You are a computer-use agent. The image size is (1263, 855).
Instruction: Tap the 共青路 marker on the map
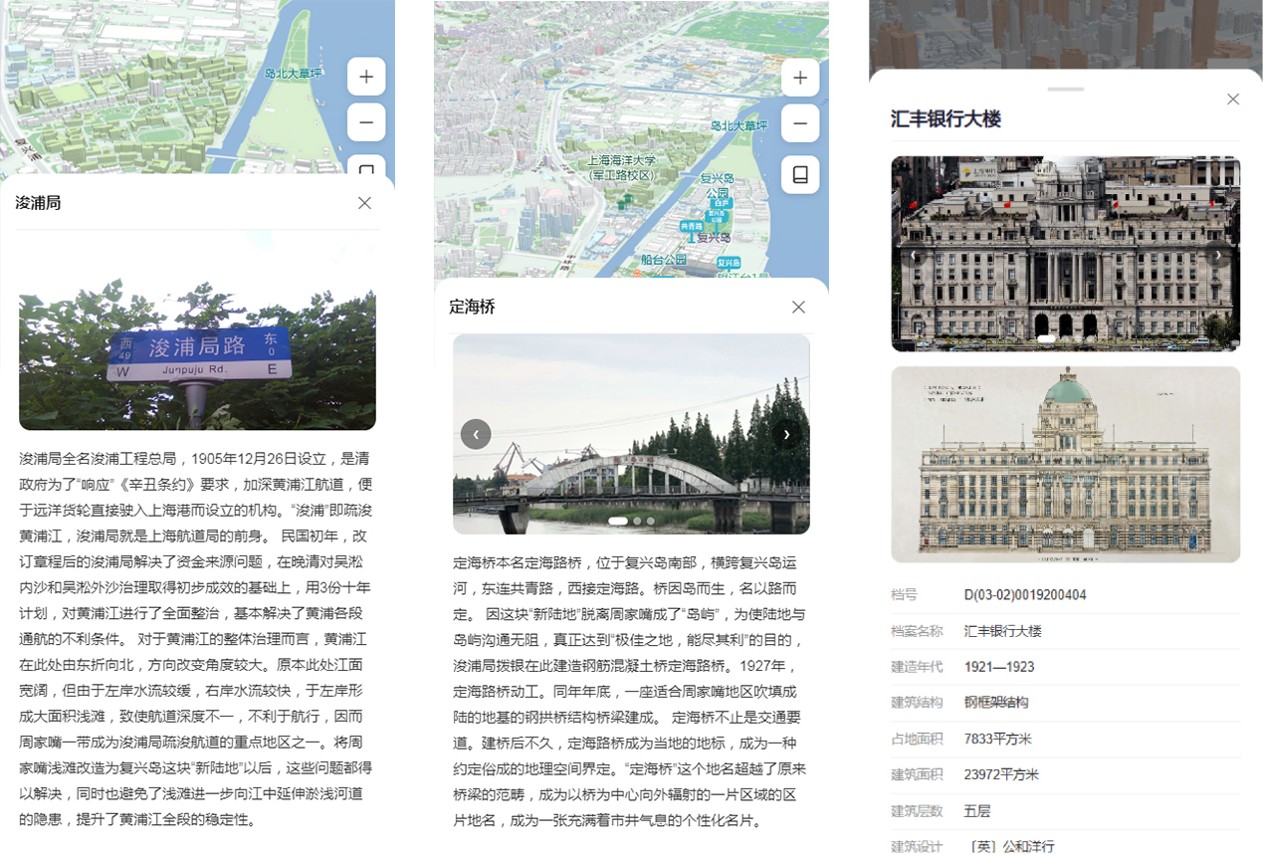coord(691,228)
